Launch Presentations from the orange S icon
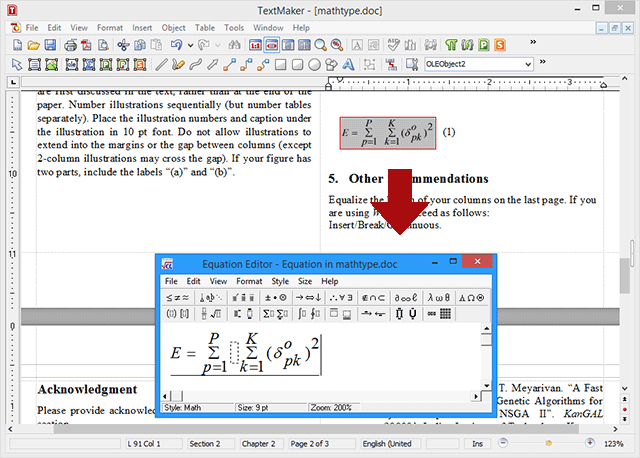Screen dimensions: 640x458 pyautogui.click(x=500, y=45)
